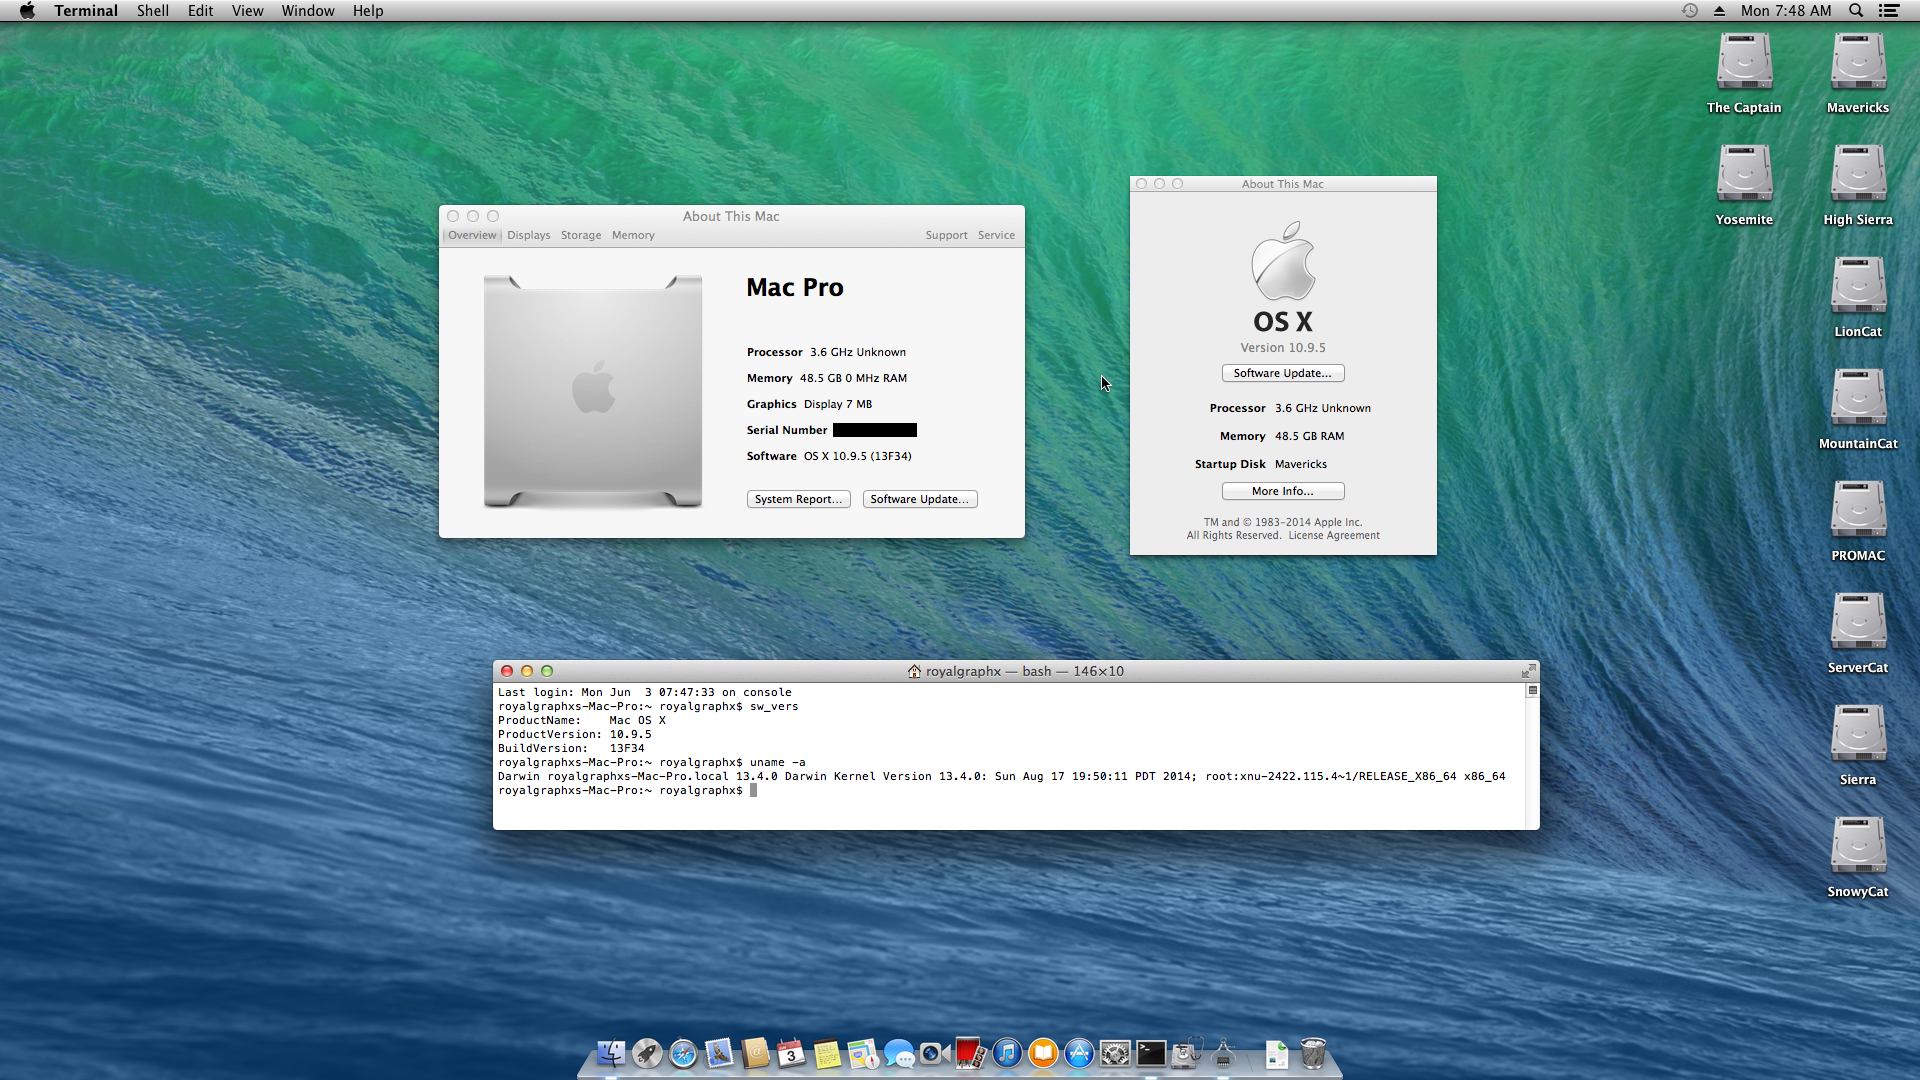Click the Mac Pro tower image
This screenshot has height=1080, width=1920.
[593, 391]
